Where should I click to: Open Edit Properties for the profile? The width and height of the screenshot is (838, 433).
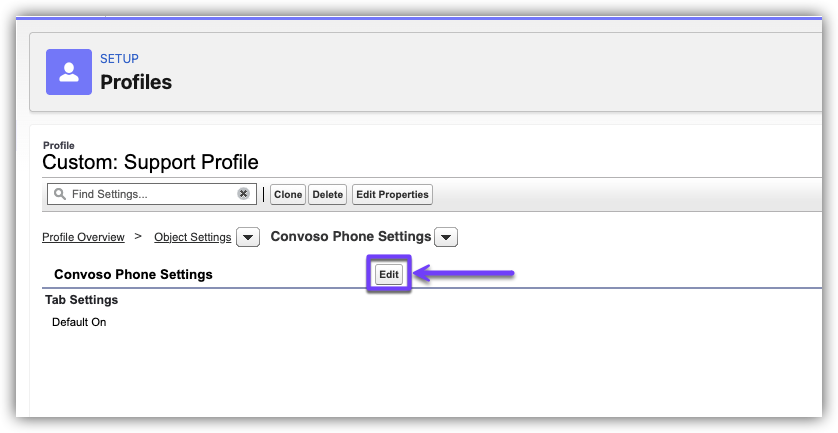[x=392, y=195]
